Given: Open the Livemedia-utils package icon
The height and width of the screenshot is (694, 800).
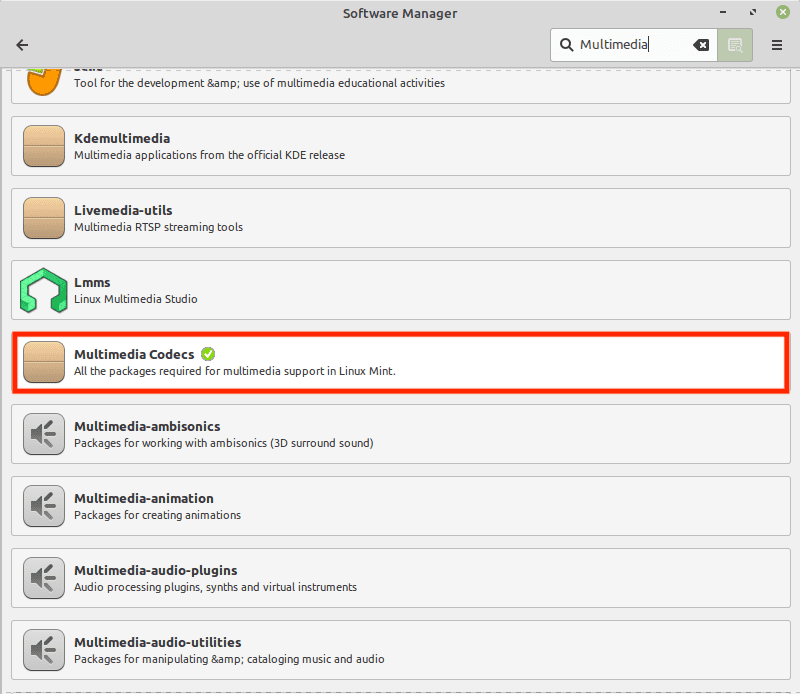Looking at the screenshot, I should tap(44, 218).
